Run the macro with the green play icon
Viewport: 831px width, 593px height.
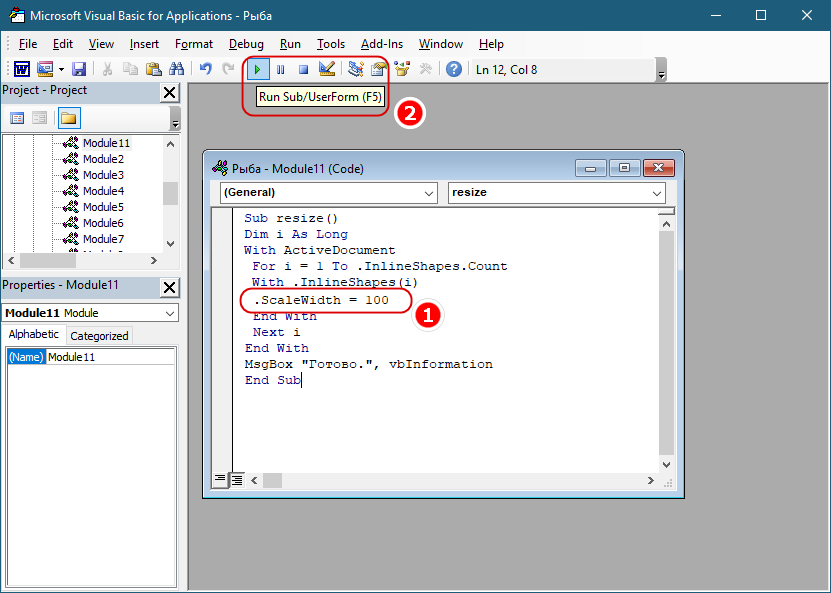(258, 69)
